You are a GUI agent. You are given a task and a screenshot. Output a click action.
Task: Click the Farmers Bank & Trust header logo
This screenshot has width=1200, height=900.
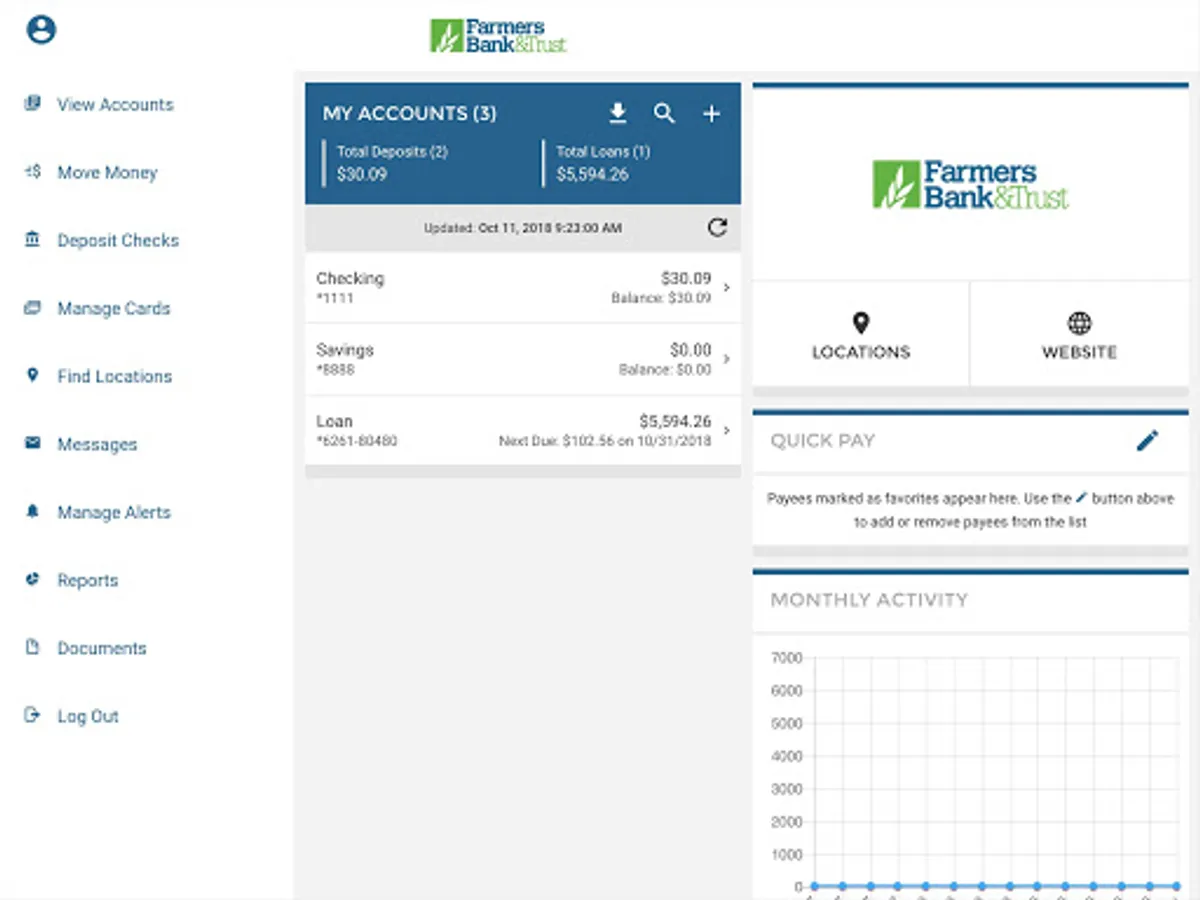click(x=498, y=36)
